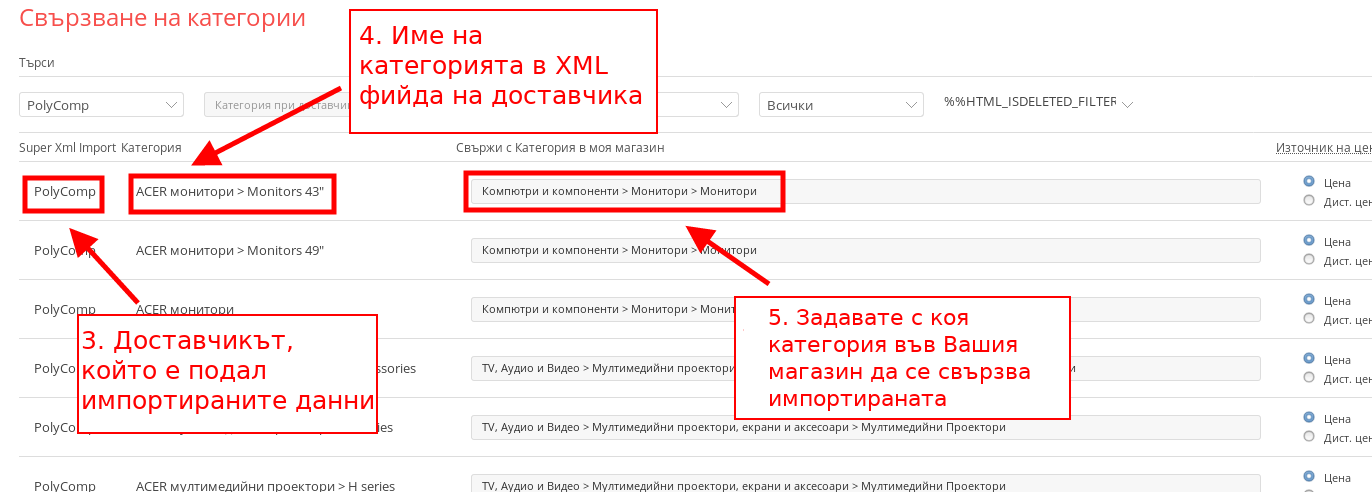The width and height of the screenshot is (1372, 492).
Task: Click the store category field for Monitors 49"
Action: click(x=865, y=250)
